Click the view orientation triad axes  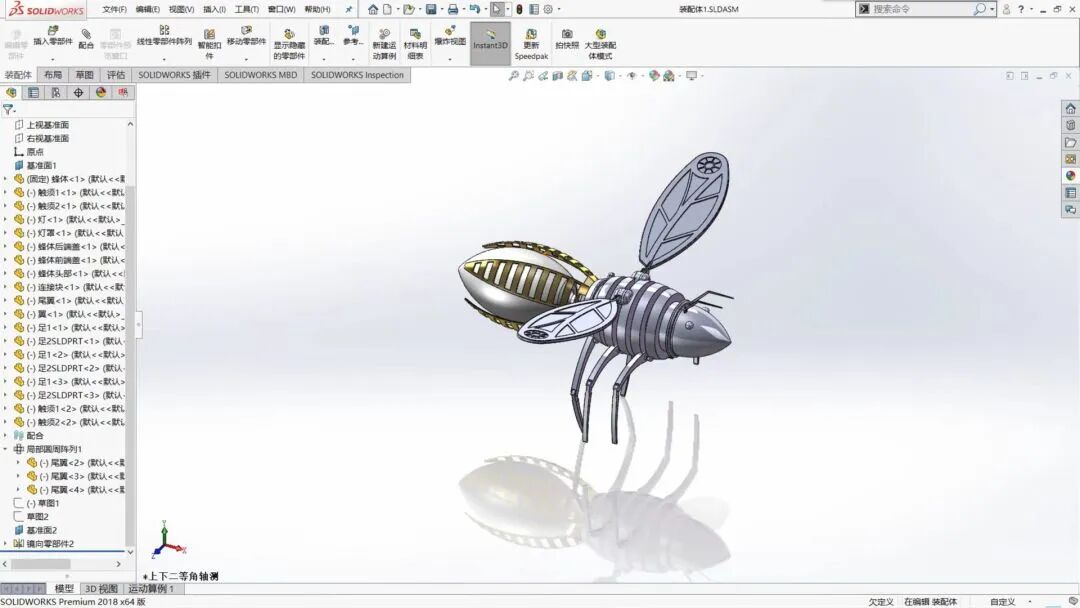[167, 540]
